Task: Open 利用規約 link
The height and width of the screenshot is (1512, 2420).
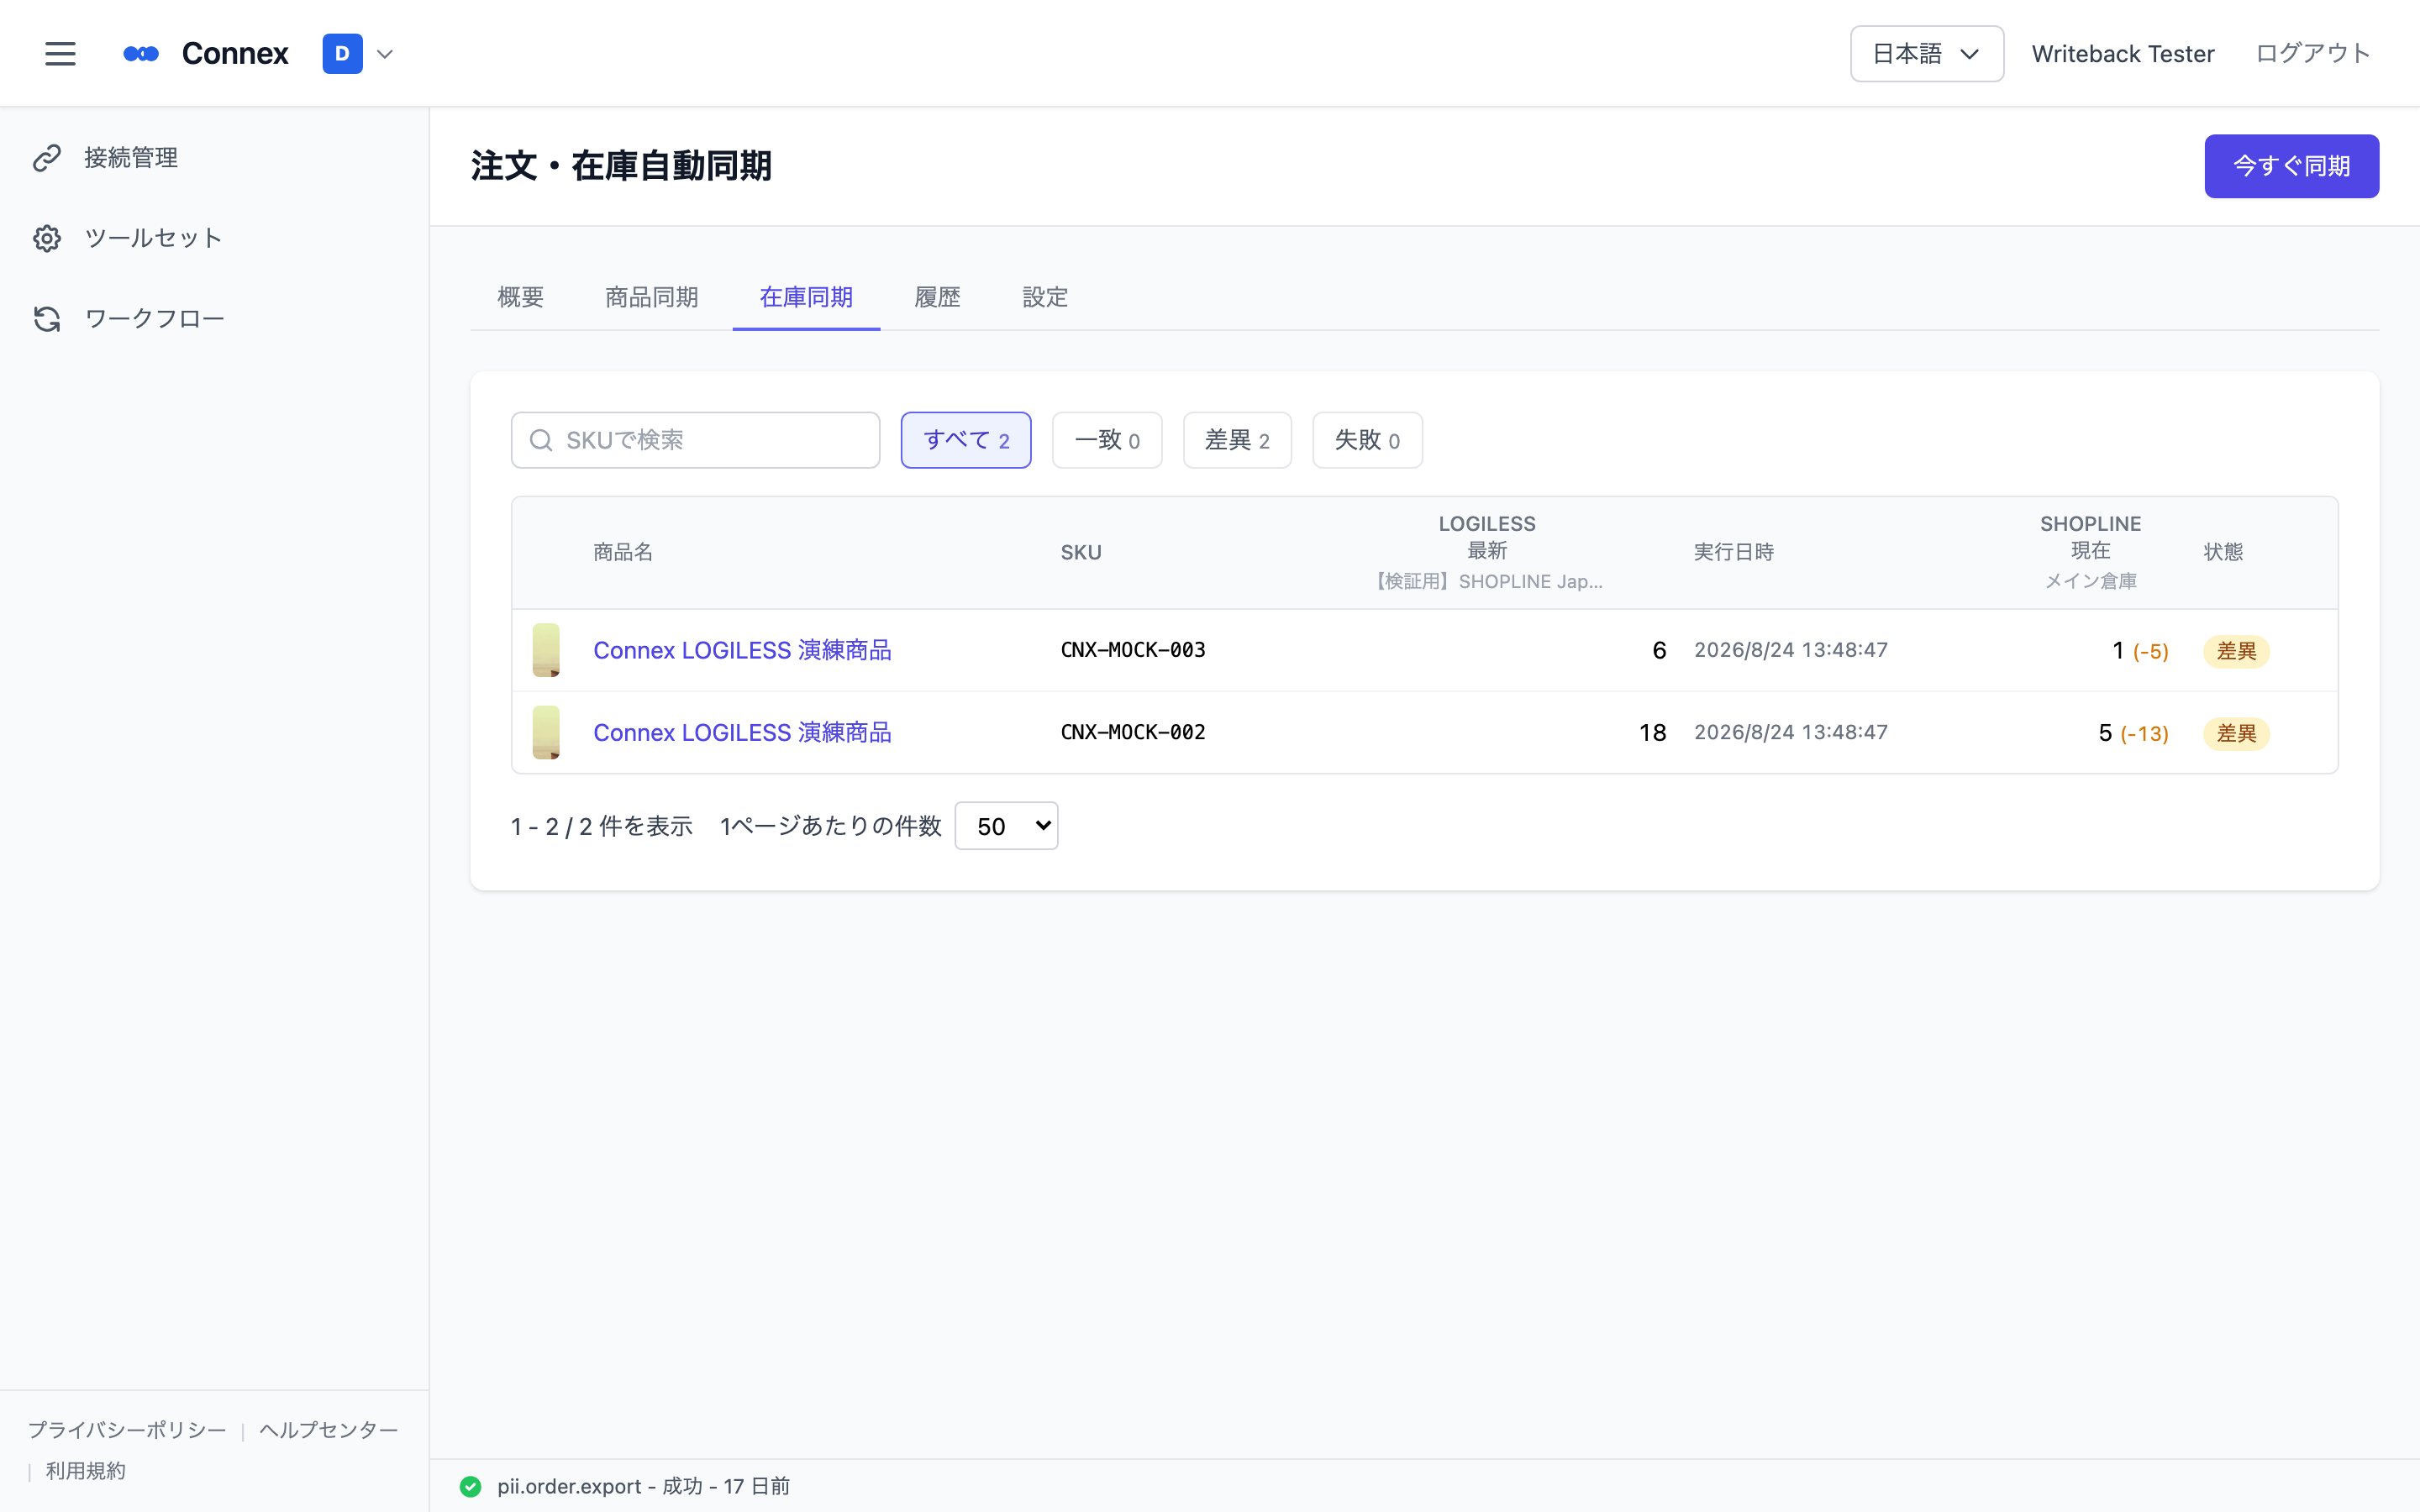Action: tap(86, 1471)
